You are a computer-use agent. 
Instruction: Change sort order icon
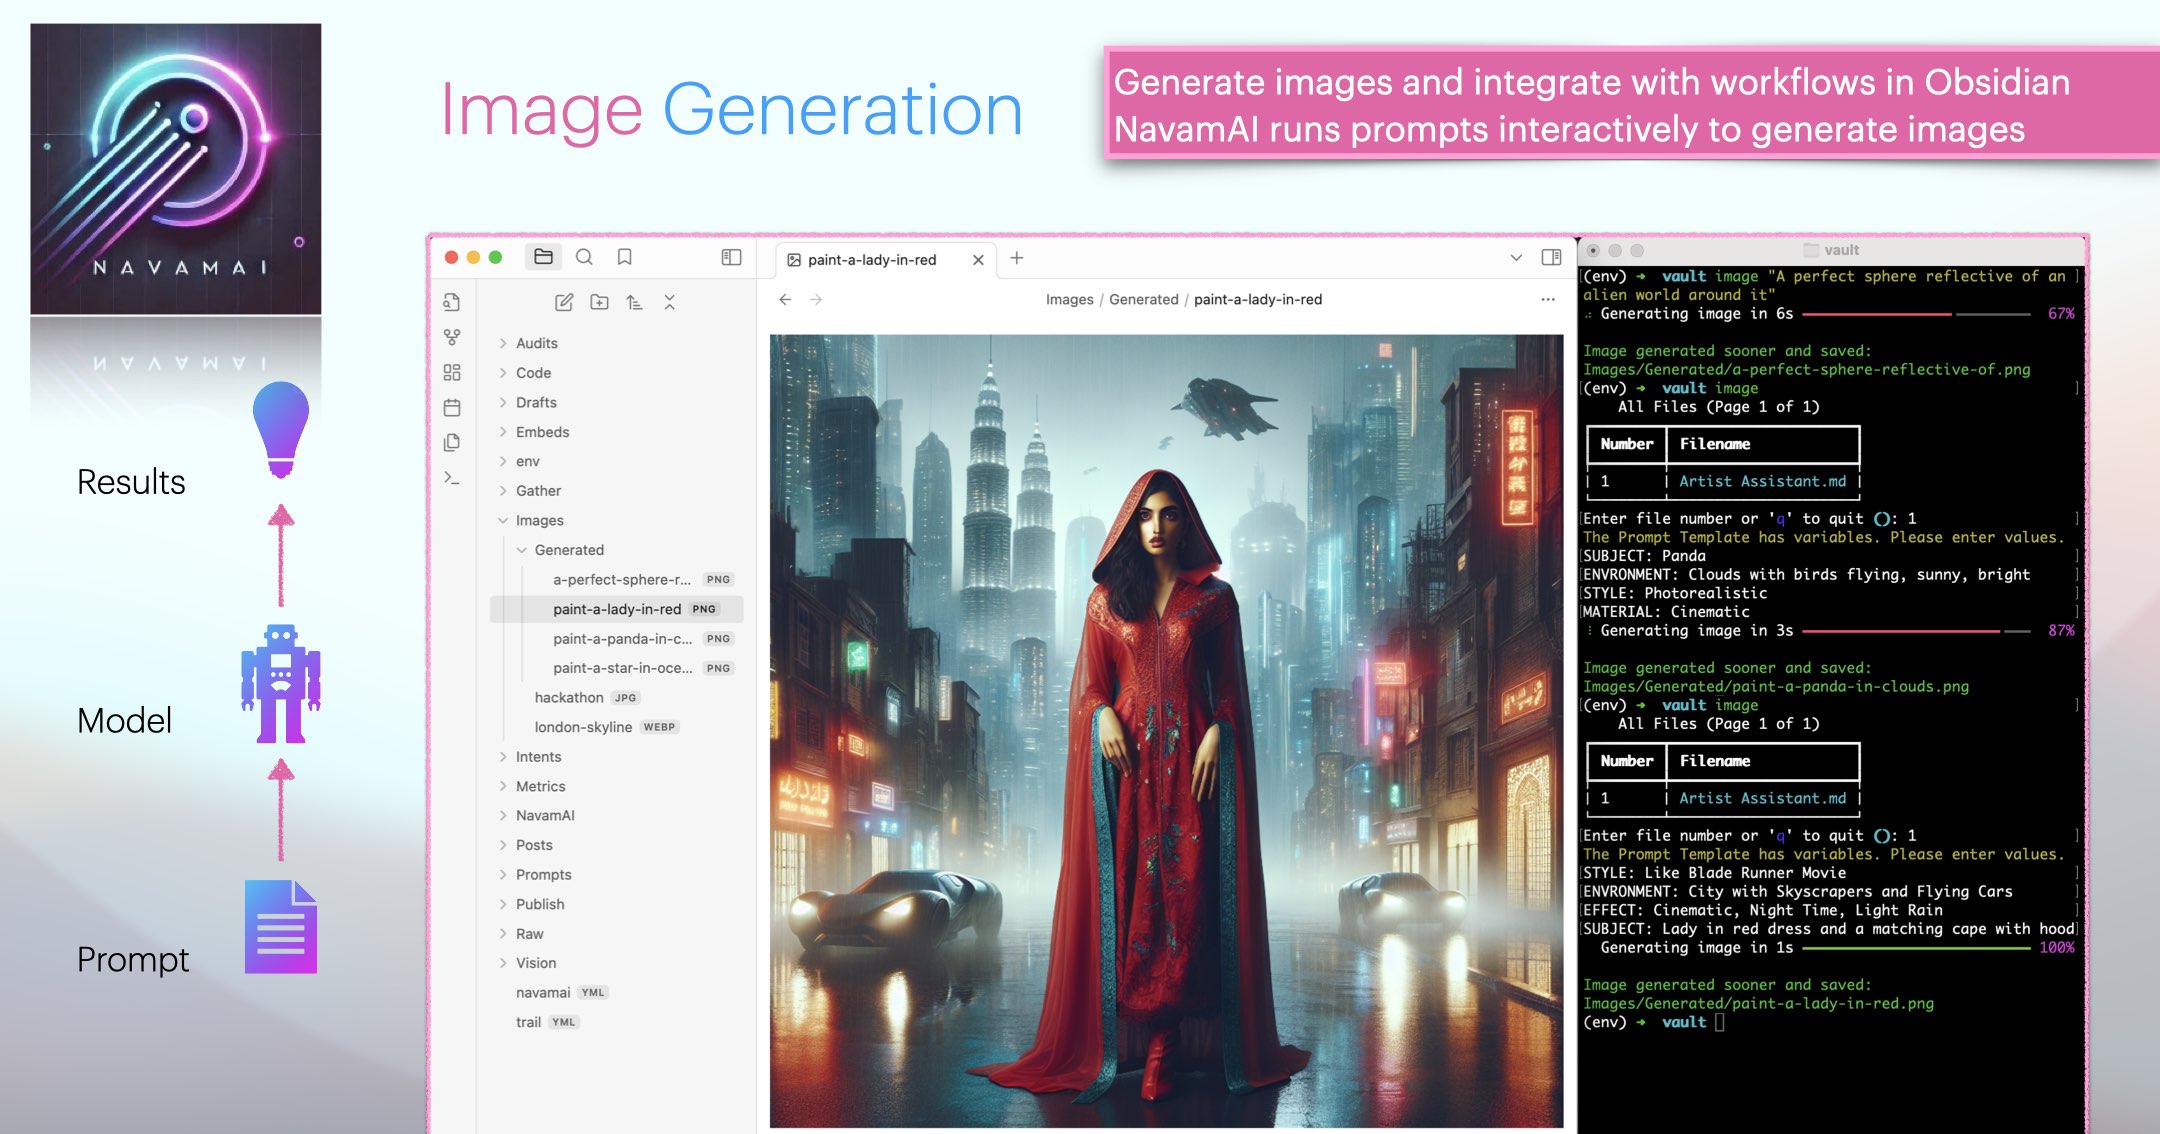coord(634,302)
